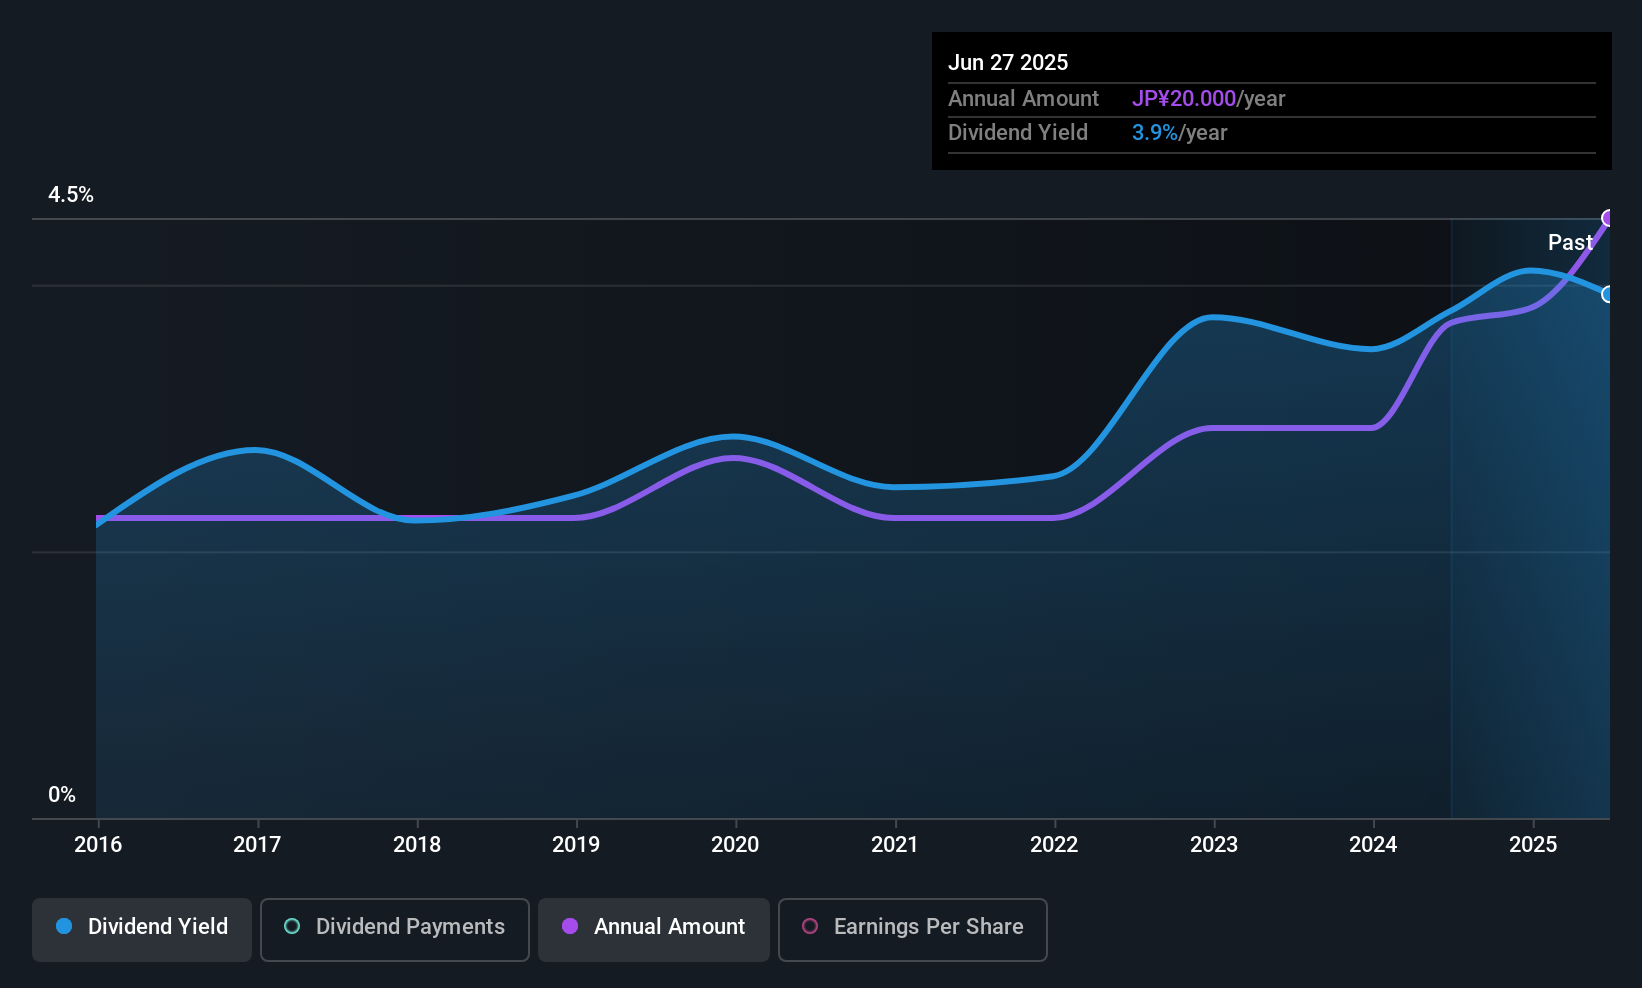Click the blue Dividend Yield legend dot

[64, 926]
